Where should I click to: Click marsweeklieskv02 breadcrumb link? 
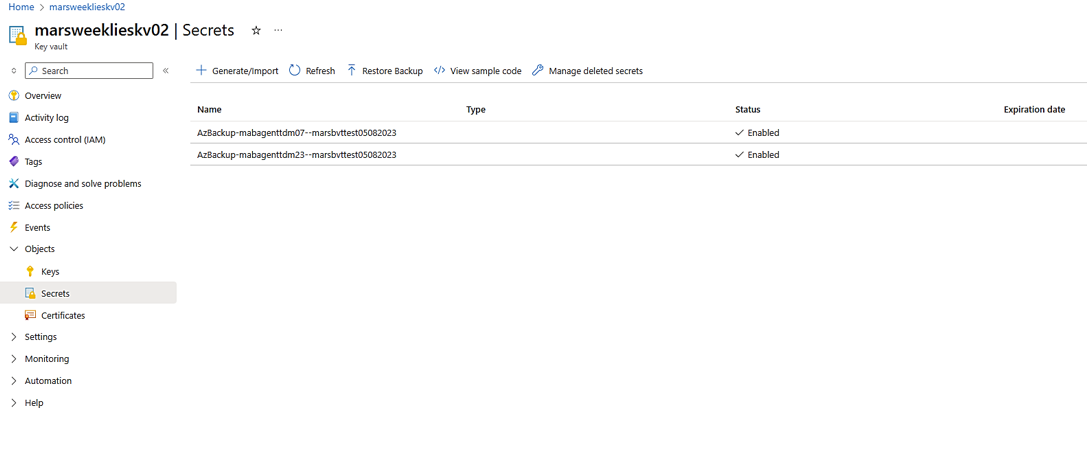(x=87, y=6)
